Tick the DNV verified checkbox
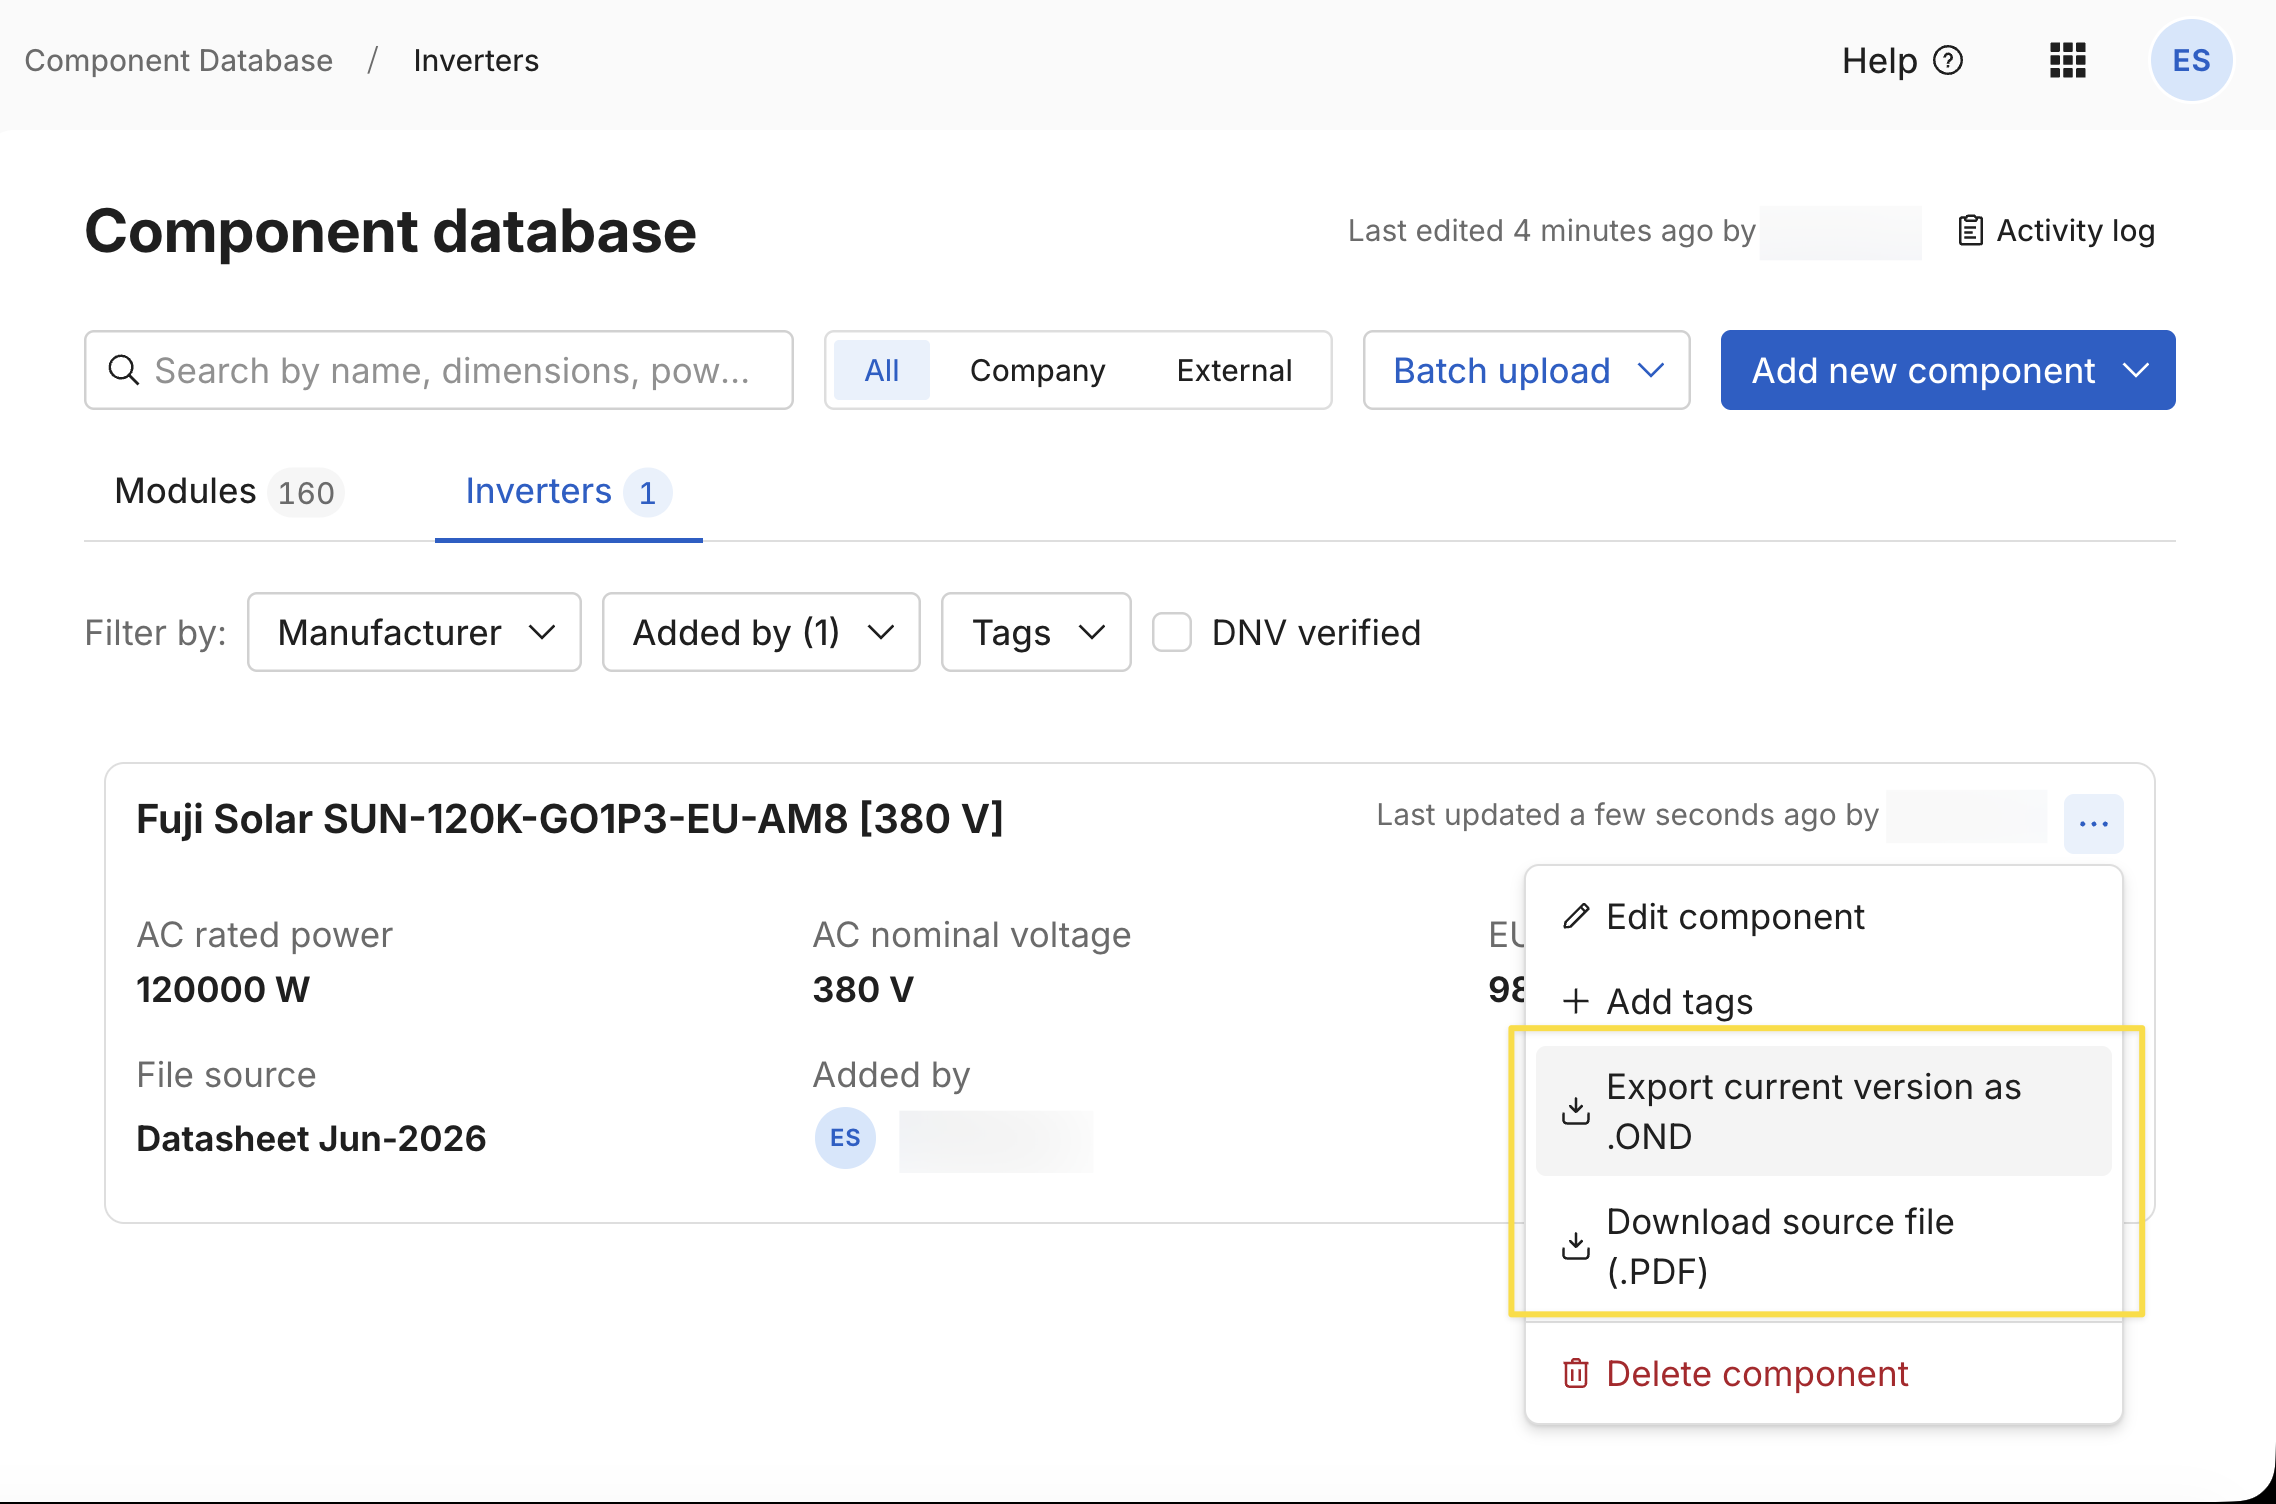This screenshot has height=1504, width=2276. [x=1172, y=632]
